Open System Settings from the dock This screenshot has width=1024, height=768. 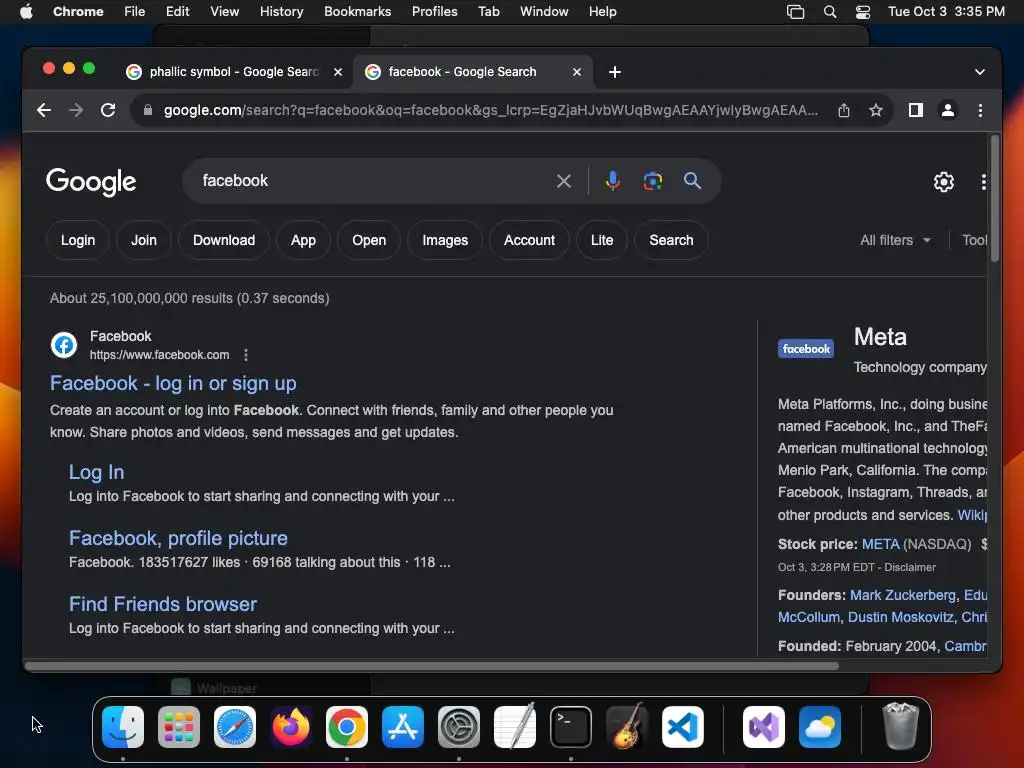coord(458,727)
